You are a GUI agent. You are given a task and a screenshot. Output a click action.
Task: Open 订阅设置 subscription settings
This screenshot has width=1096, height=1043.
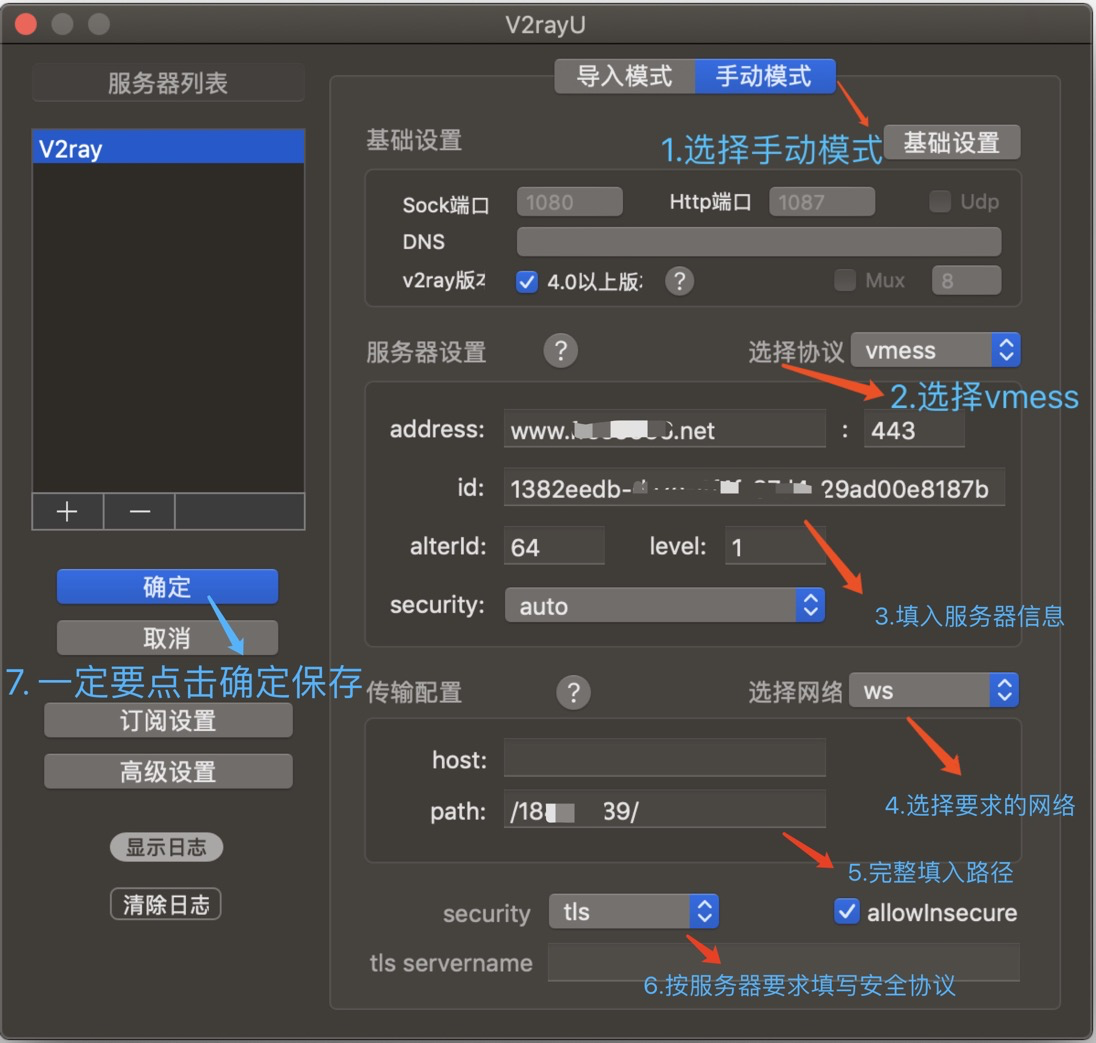168,720
